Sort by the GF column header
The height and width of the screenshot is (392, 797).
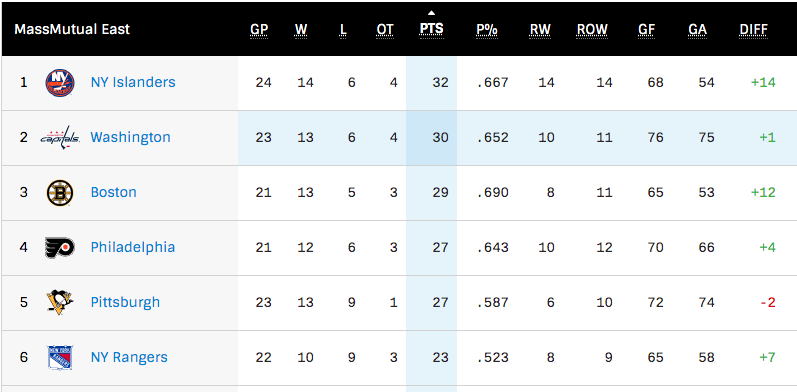point(647,29)
